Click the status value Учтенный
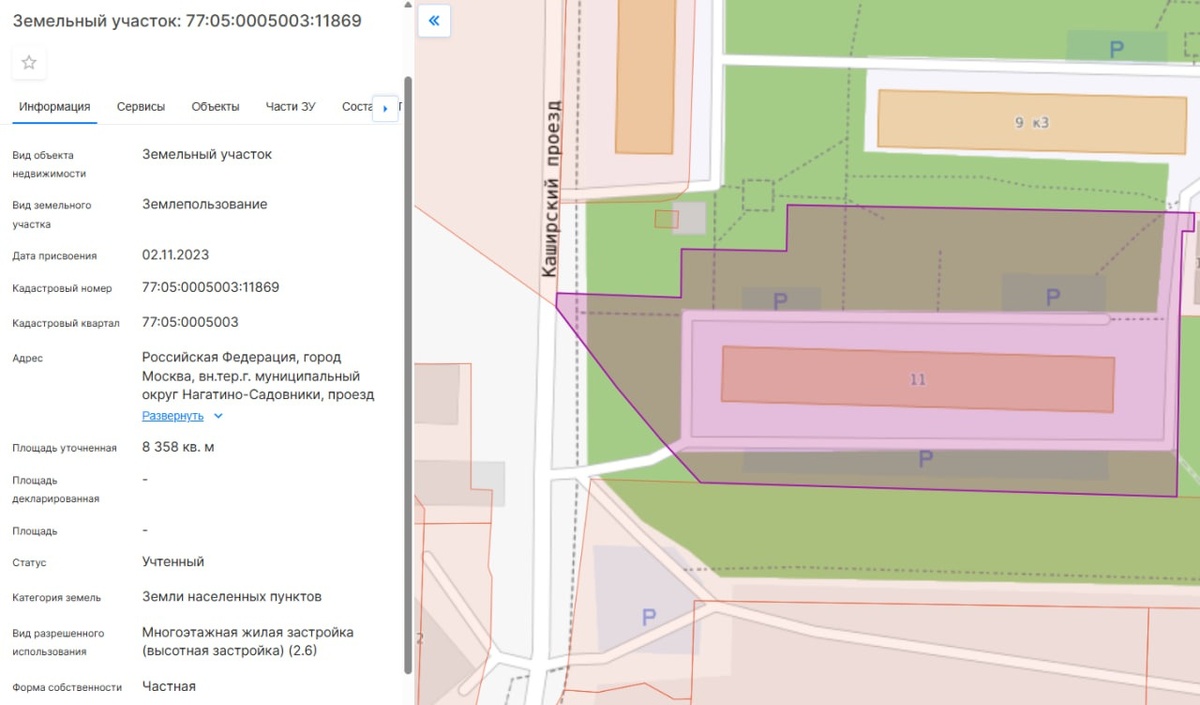1200x705 pixels. [173, 562]
